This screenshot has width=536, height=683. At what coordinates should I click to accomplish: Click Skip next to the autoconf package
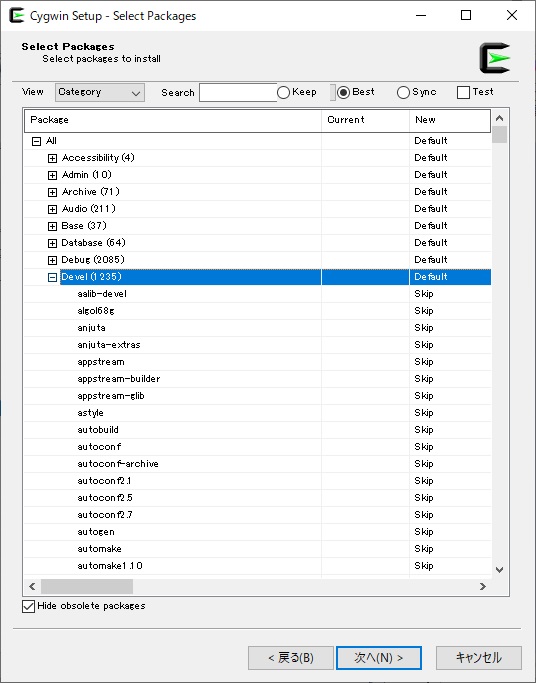[424, 447]
